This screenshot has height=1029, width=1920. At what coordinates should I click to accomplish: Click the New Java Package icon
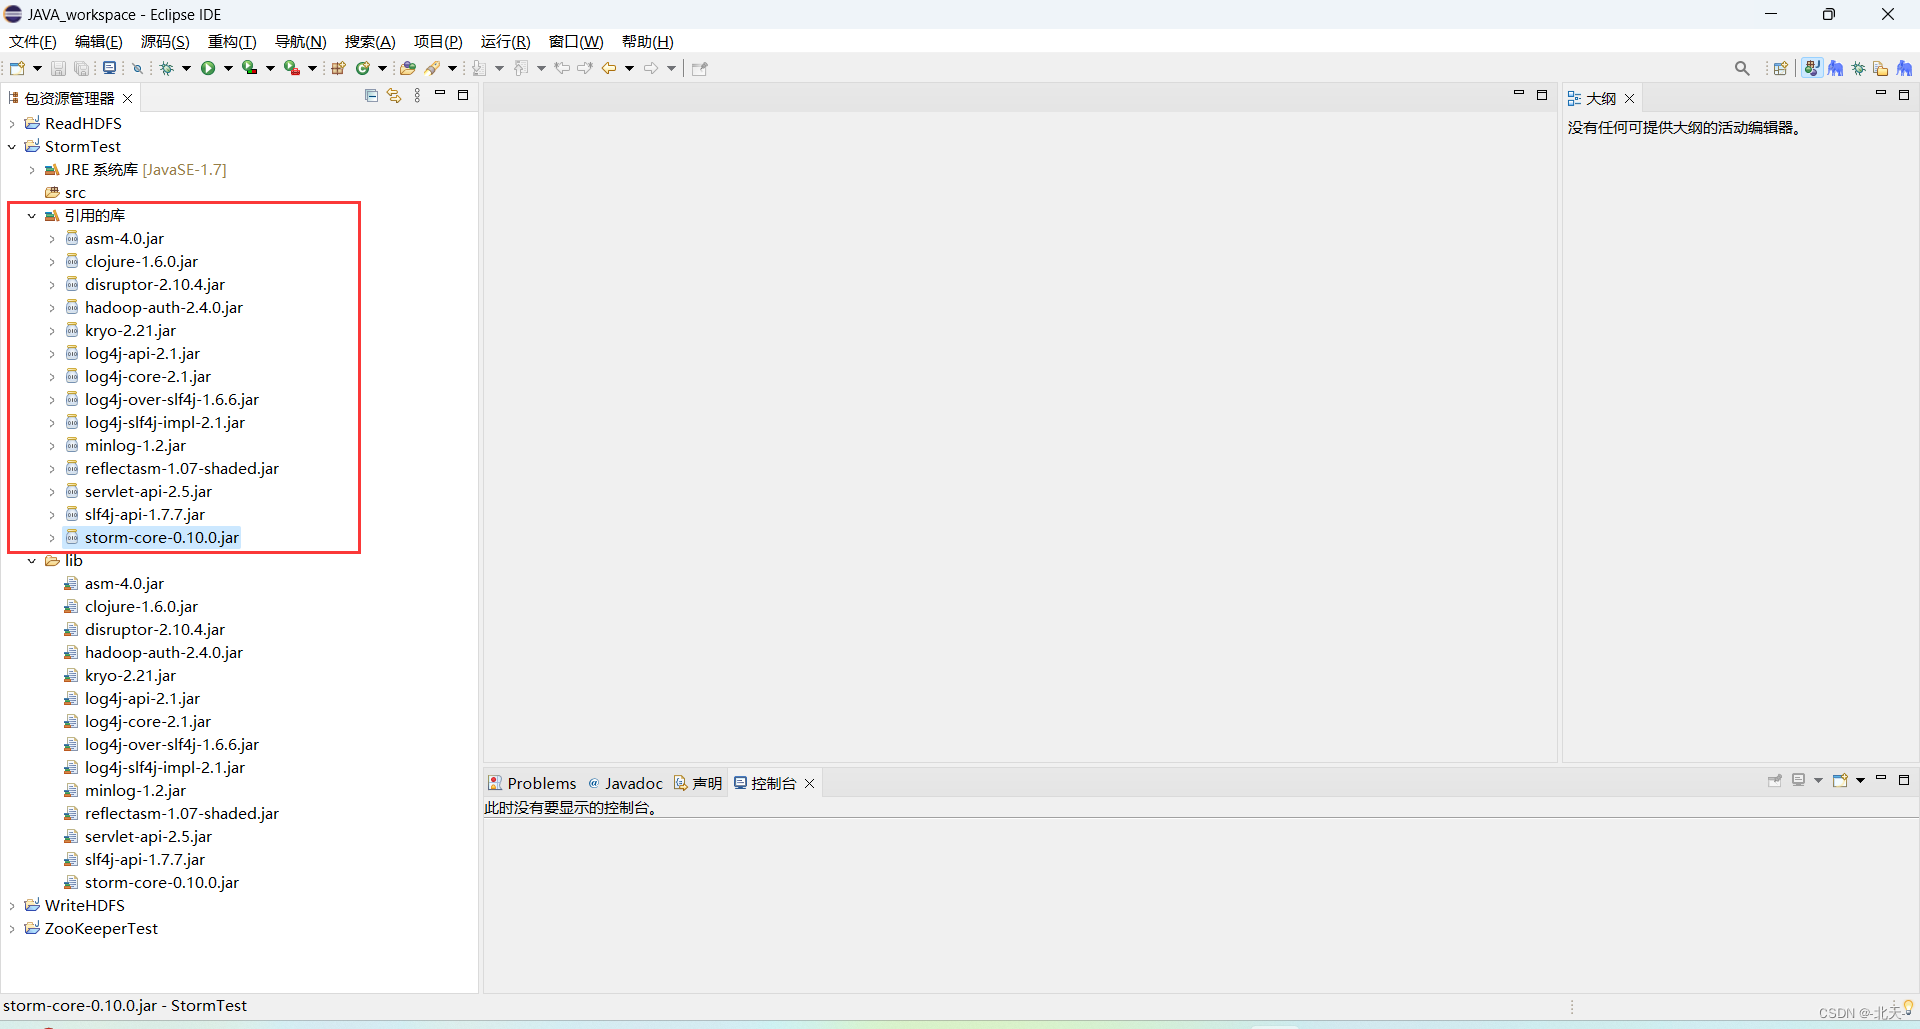click(x=338, y=68)
